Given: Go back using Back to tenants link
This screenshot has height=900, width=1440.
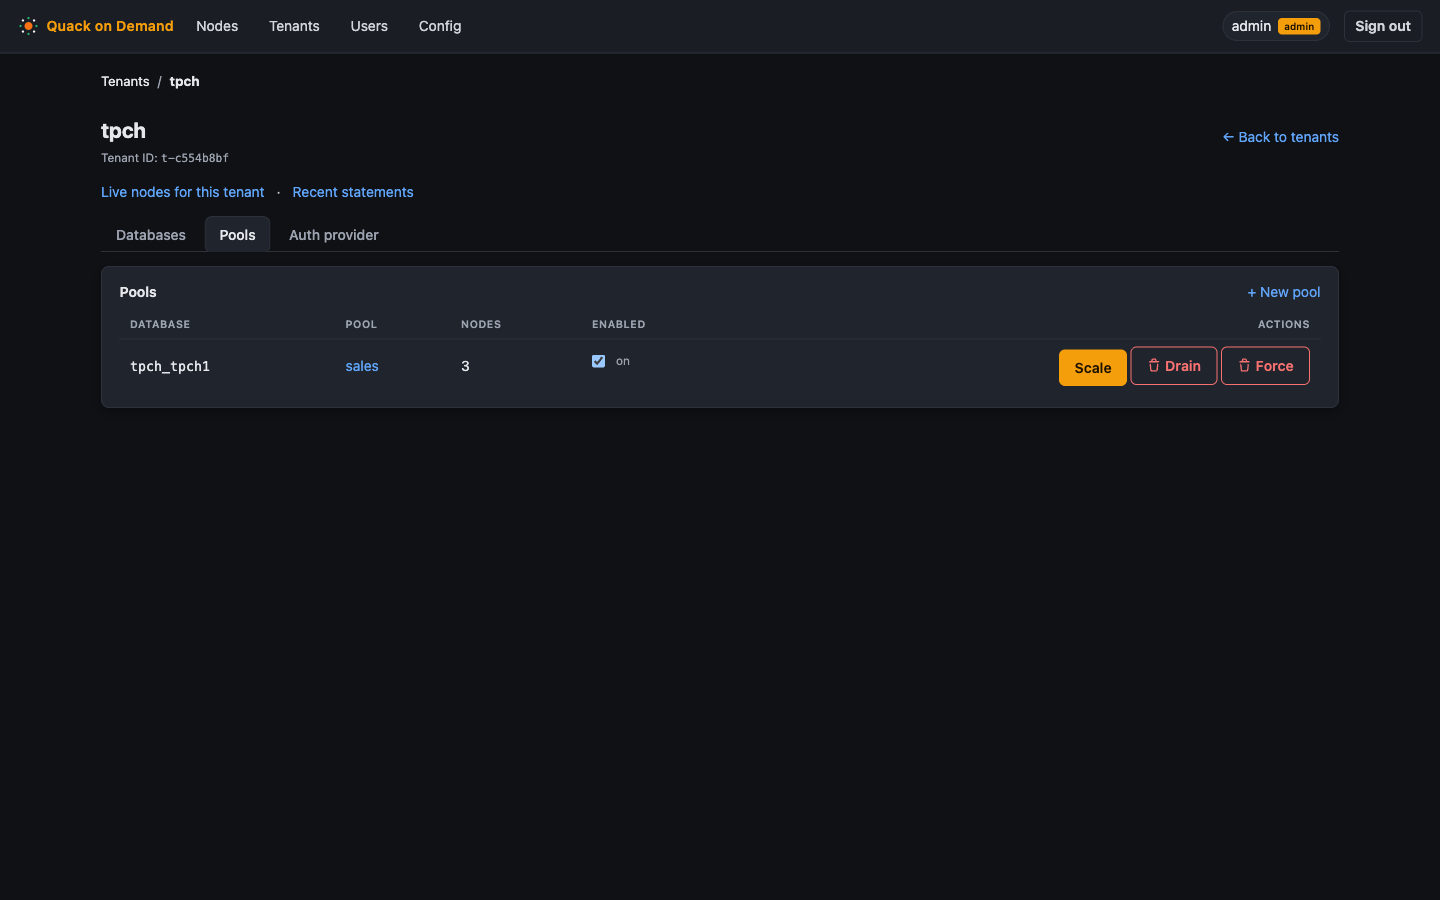Looking at the screenshot, I should pyautogui.click(x=1280, y=137).
